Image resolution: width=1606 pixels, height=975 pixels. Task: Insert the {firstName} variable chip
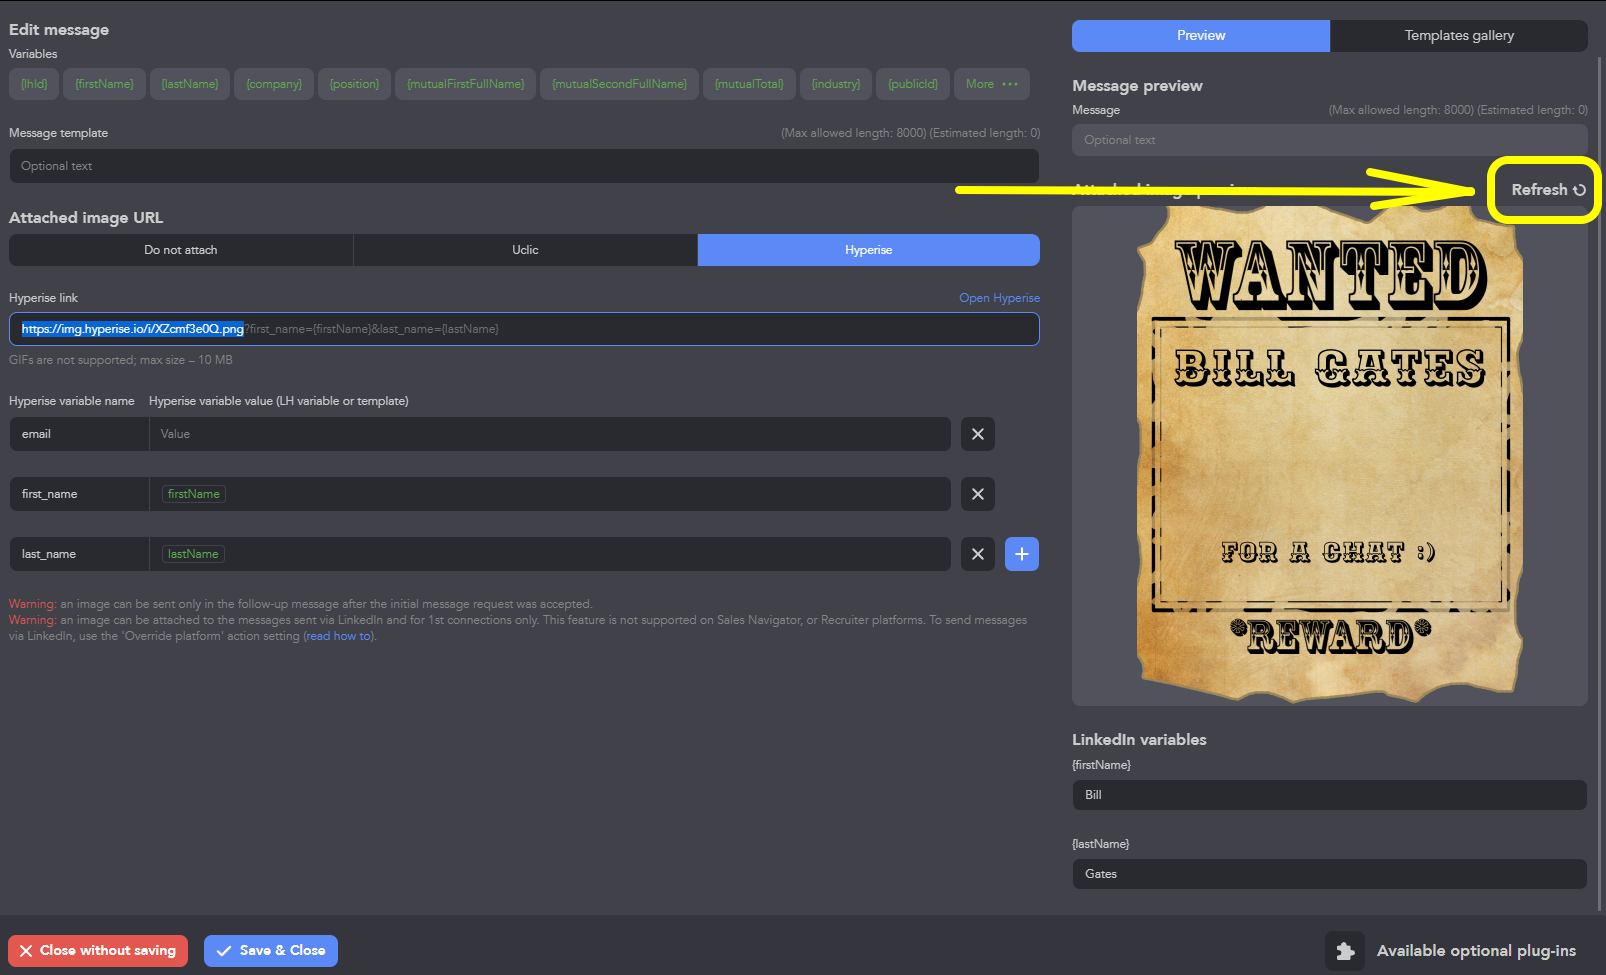(x=105, y=84)
